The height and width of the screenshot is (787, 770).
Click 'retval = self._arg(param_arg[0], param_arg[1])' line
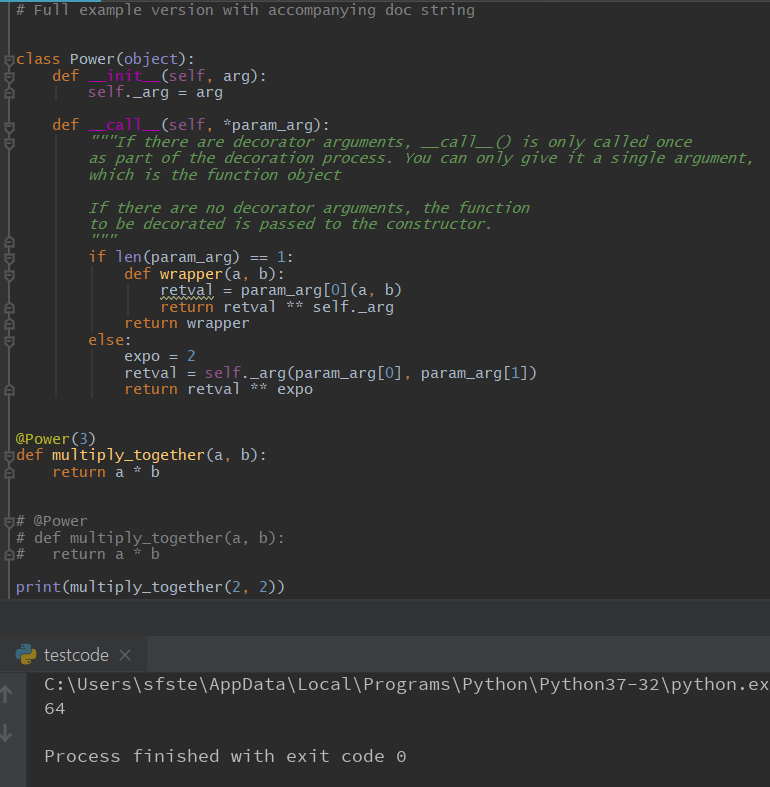[331, 373]
